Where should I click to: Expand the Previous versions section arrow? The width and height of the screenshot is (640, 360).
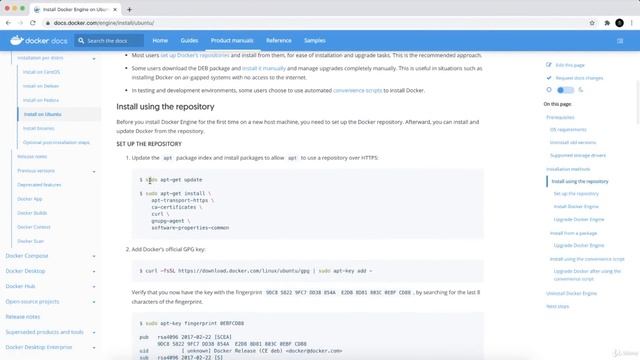coord(94,171)
